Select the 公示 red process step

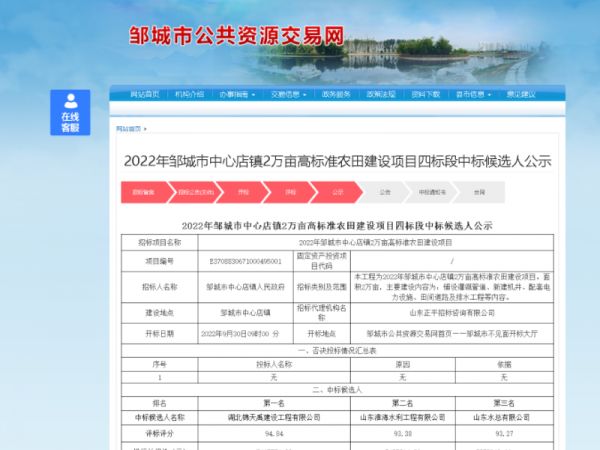337,192
